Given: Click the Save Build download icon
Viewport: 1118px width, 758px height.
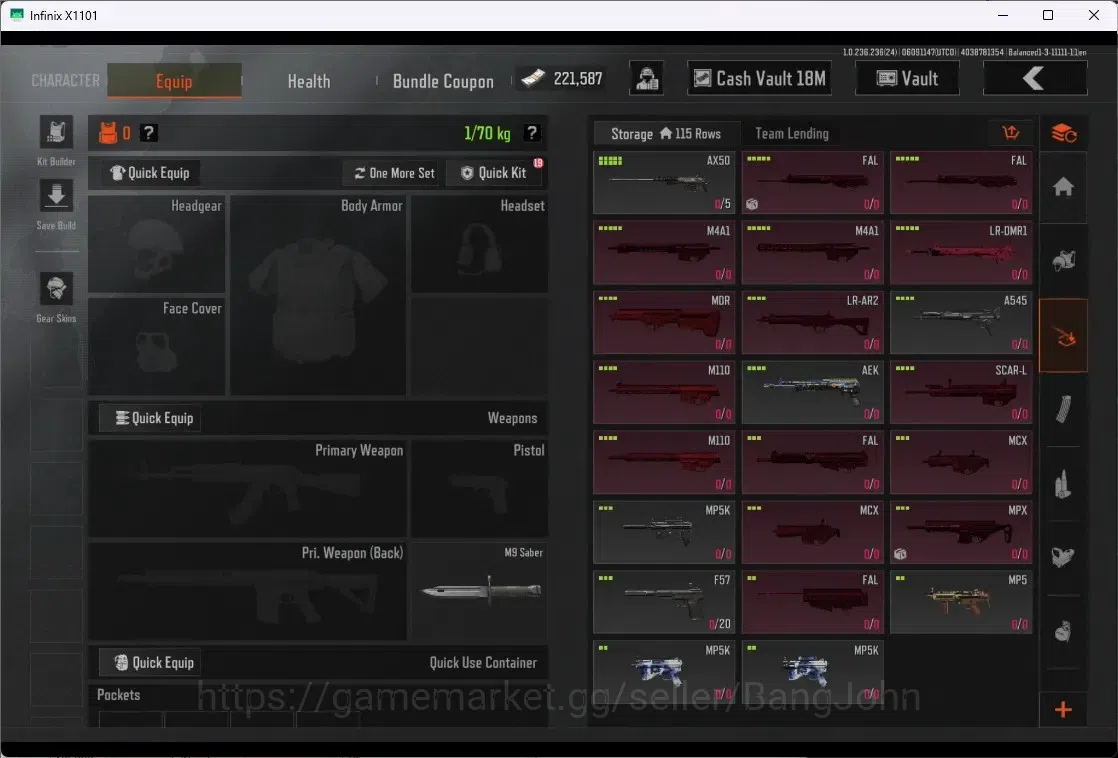Looking at the screenshot, I should pos(56,195).
